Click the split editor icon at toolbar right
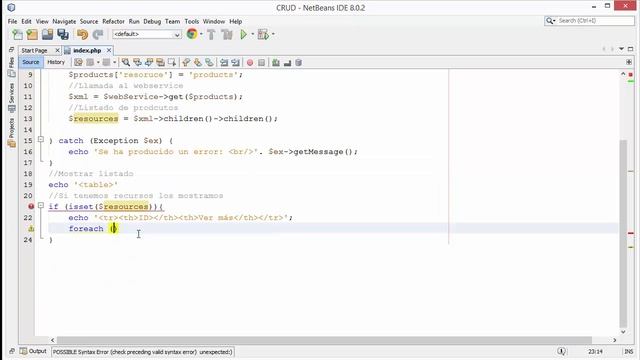The width and height of the screenshot is (640, 360). click(629, 62)
